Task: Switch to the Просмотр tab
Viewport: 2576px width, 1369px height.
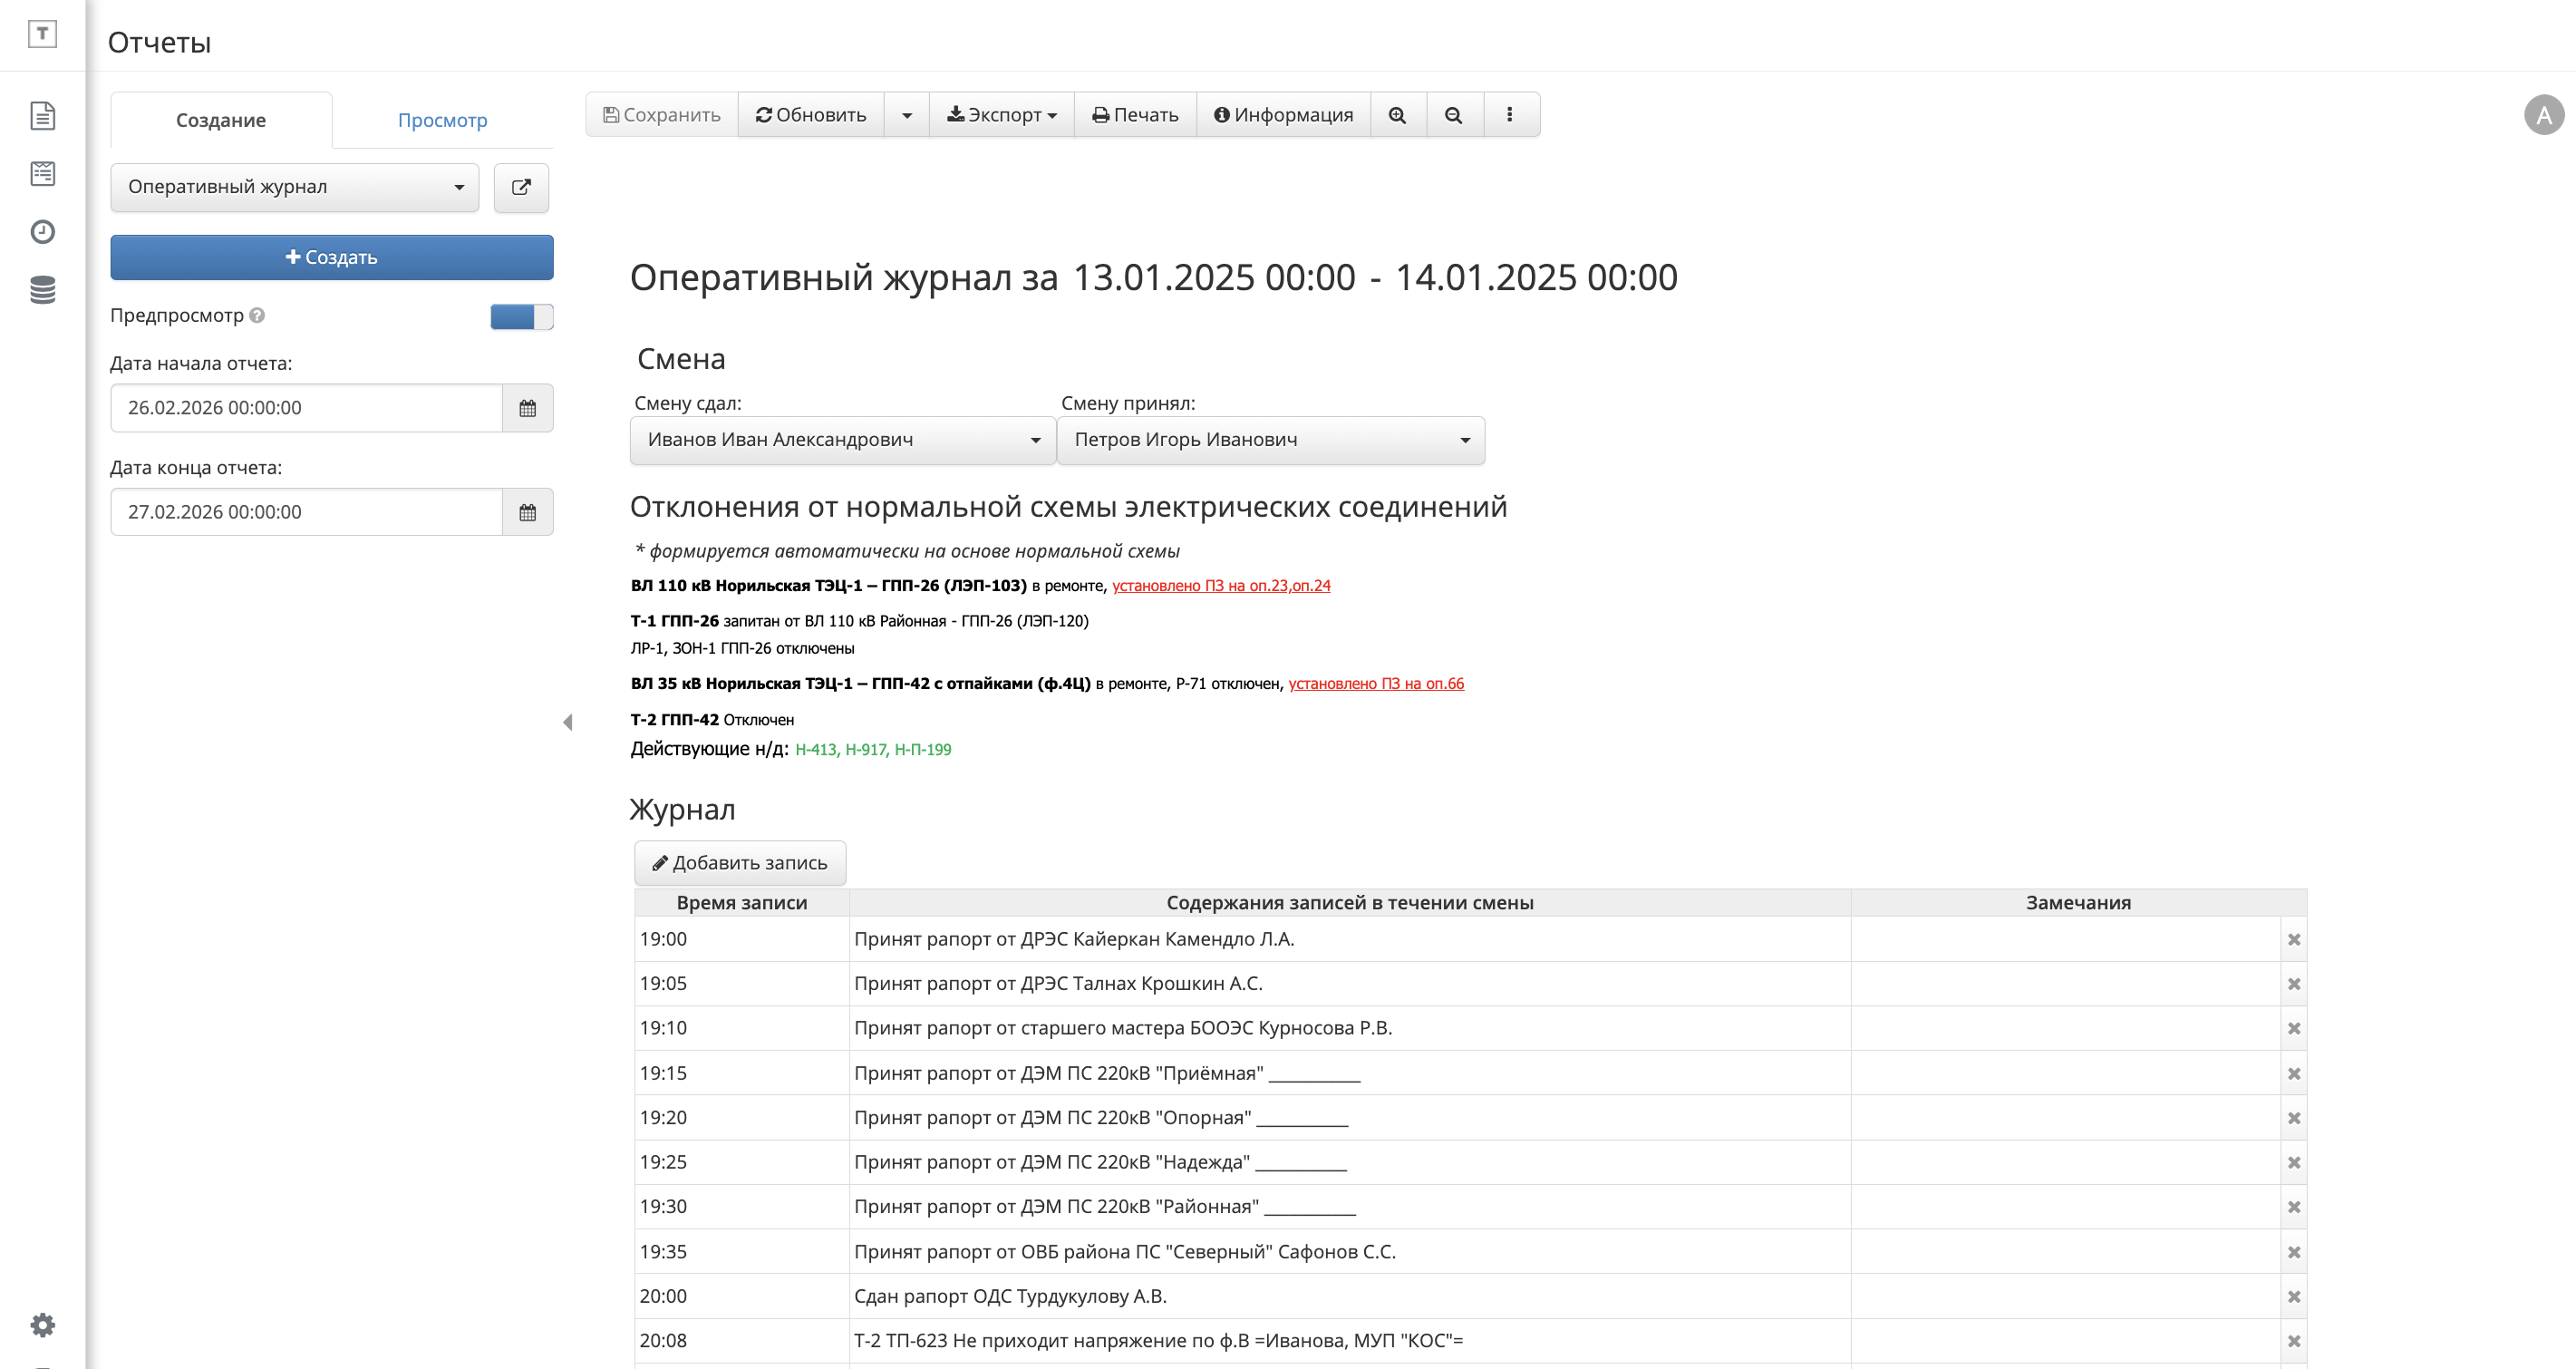Action: click(x=442, y=120)
